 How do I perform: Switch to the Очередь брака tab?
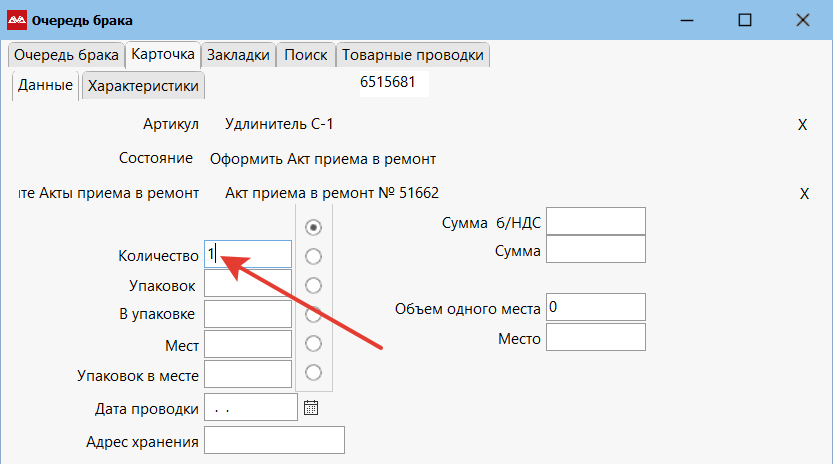tap(65, 55)
